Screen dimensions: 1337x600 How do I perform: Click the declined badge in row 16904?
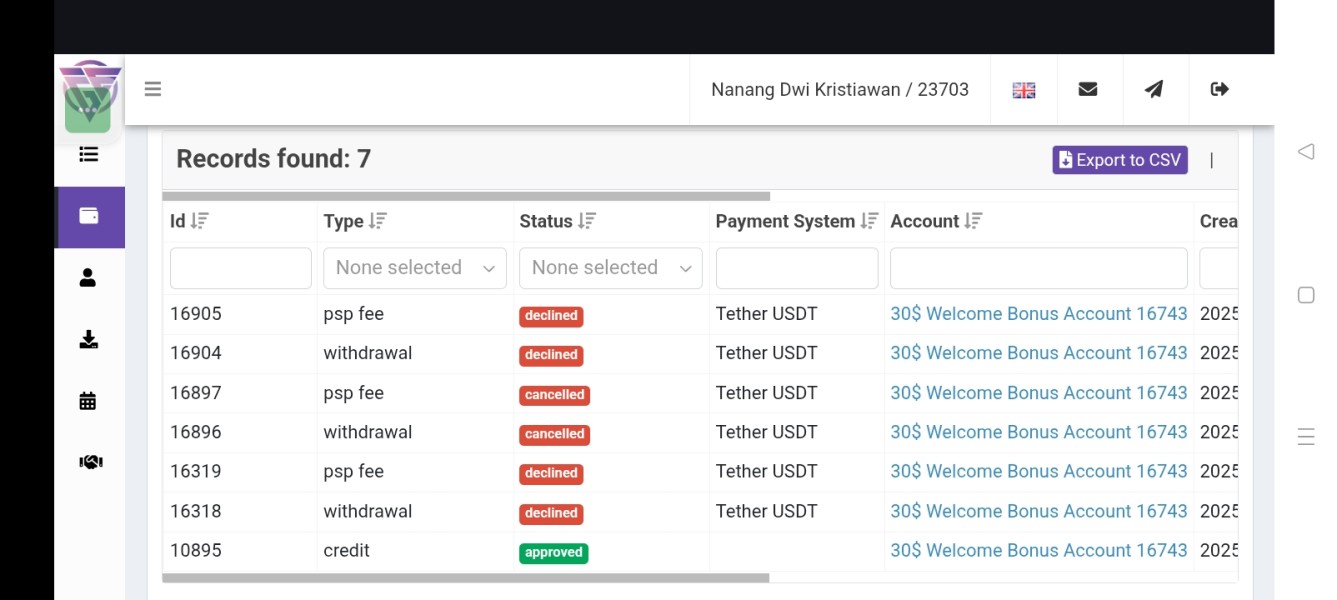pyautogui.click(x=551, y=355)
